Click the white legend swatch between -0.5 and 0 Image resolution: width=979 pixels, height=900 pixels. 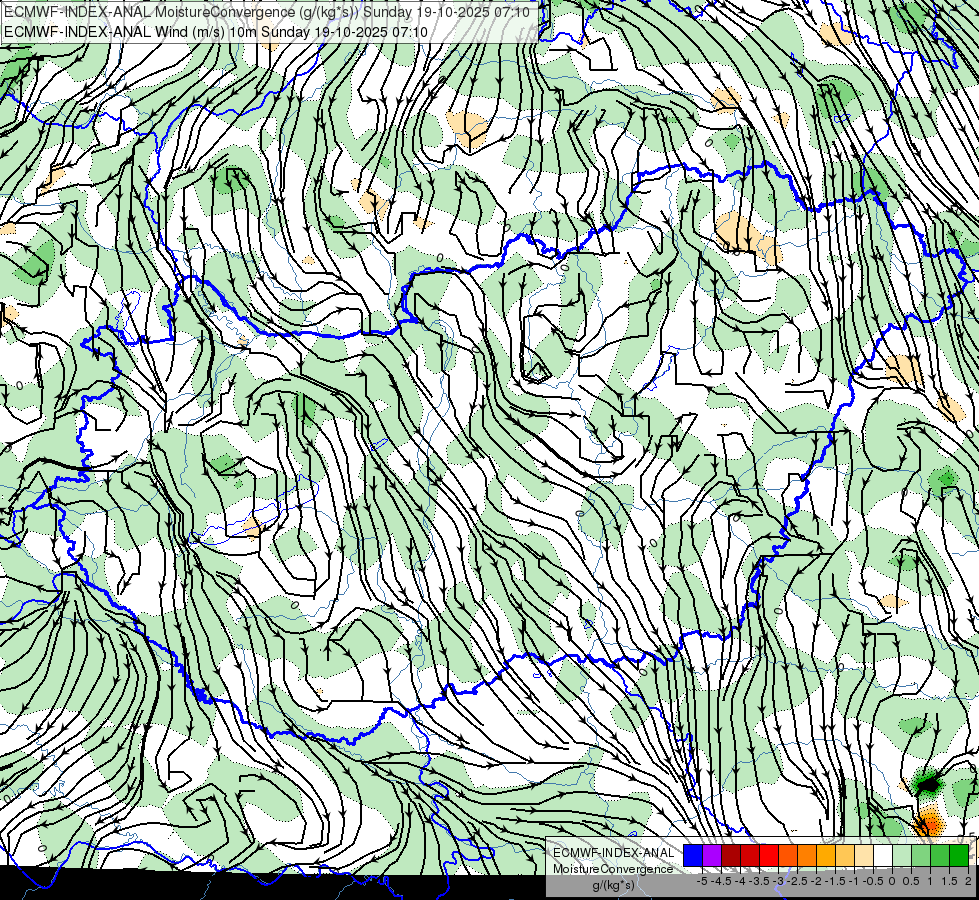pos(883,855)
